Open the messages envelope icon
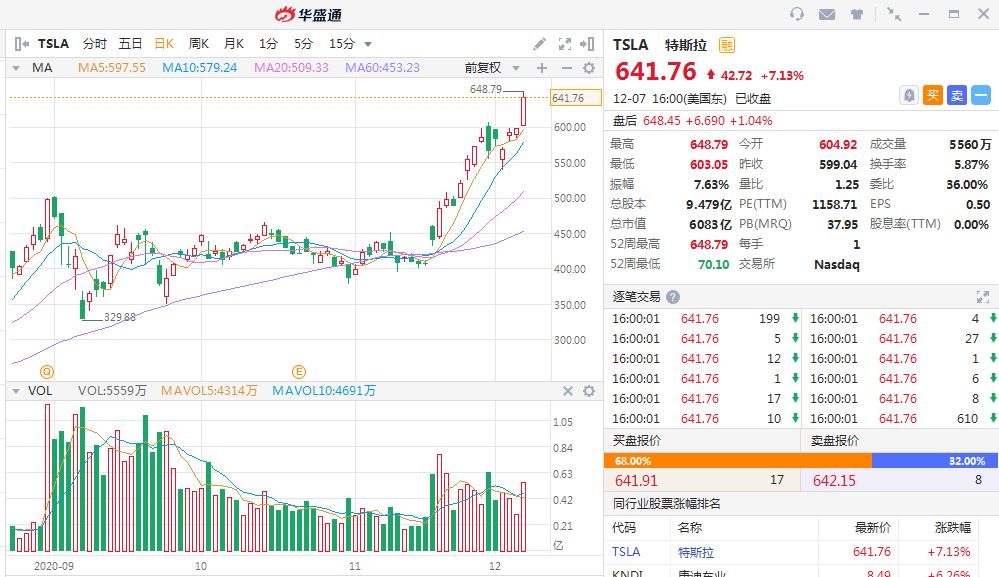 [827, 14]
